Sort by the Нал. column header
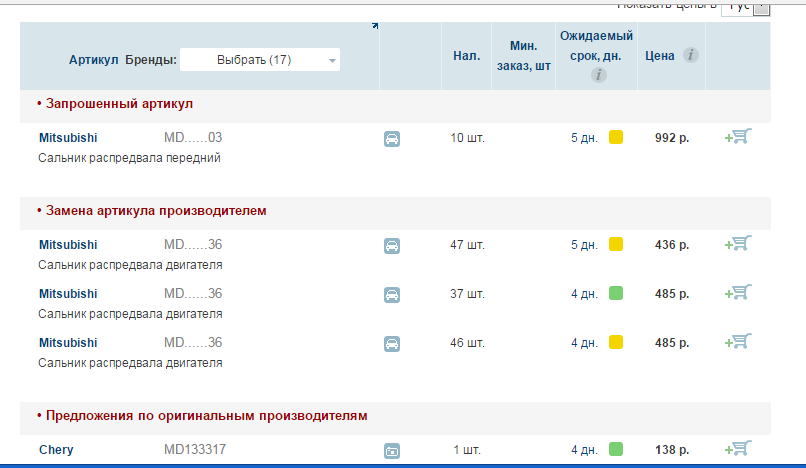Image resolution: width=806 pixels, height=468 pixels. (466, 56)
